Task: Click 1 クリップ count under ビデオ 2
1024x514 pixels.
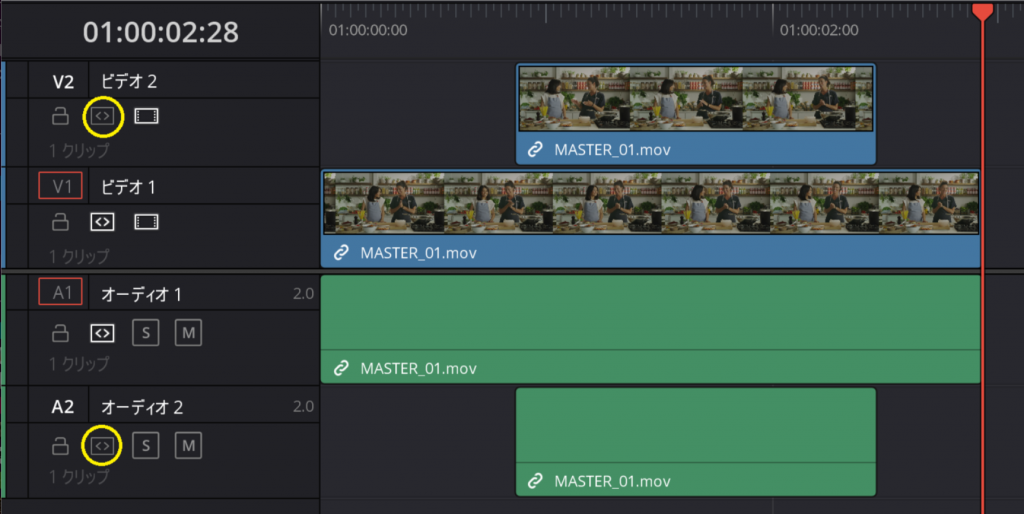Action: [x=79, y=151]
